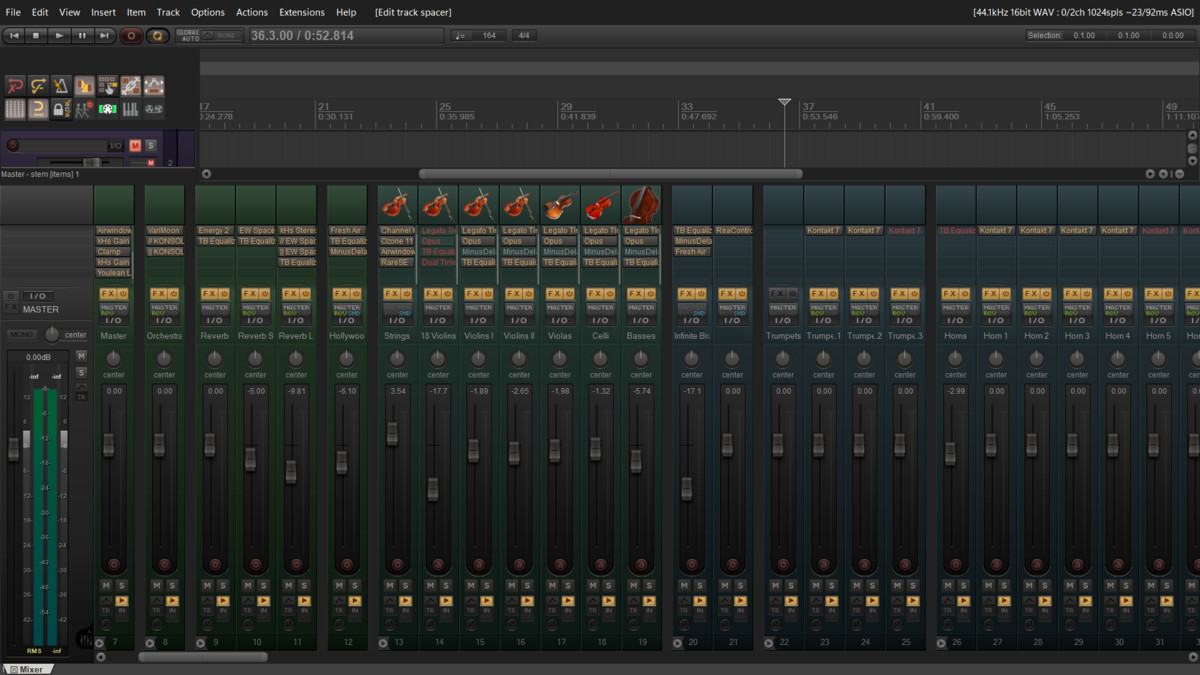Open the Extensions menu
The width and height of the screenshot is (1200, 675).
(x=302, y=12)
